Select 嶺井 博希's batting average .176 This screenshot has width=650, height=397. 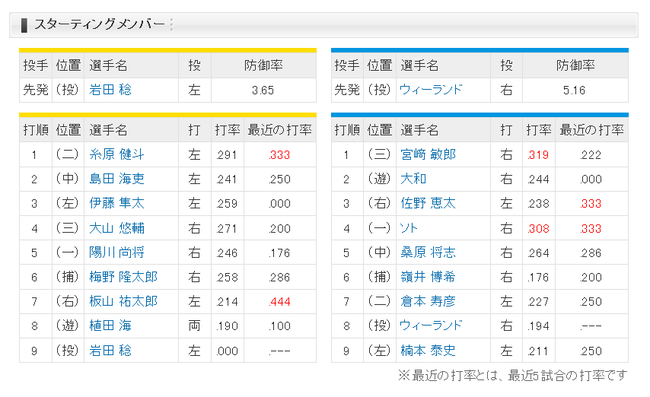click(x=538, y=277)
